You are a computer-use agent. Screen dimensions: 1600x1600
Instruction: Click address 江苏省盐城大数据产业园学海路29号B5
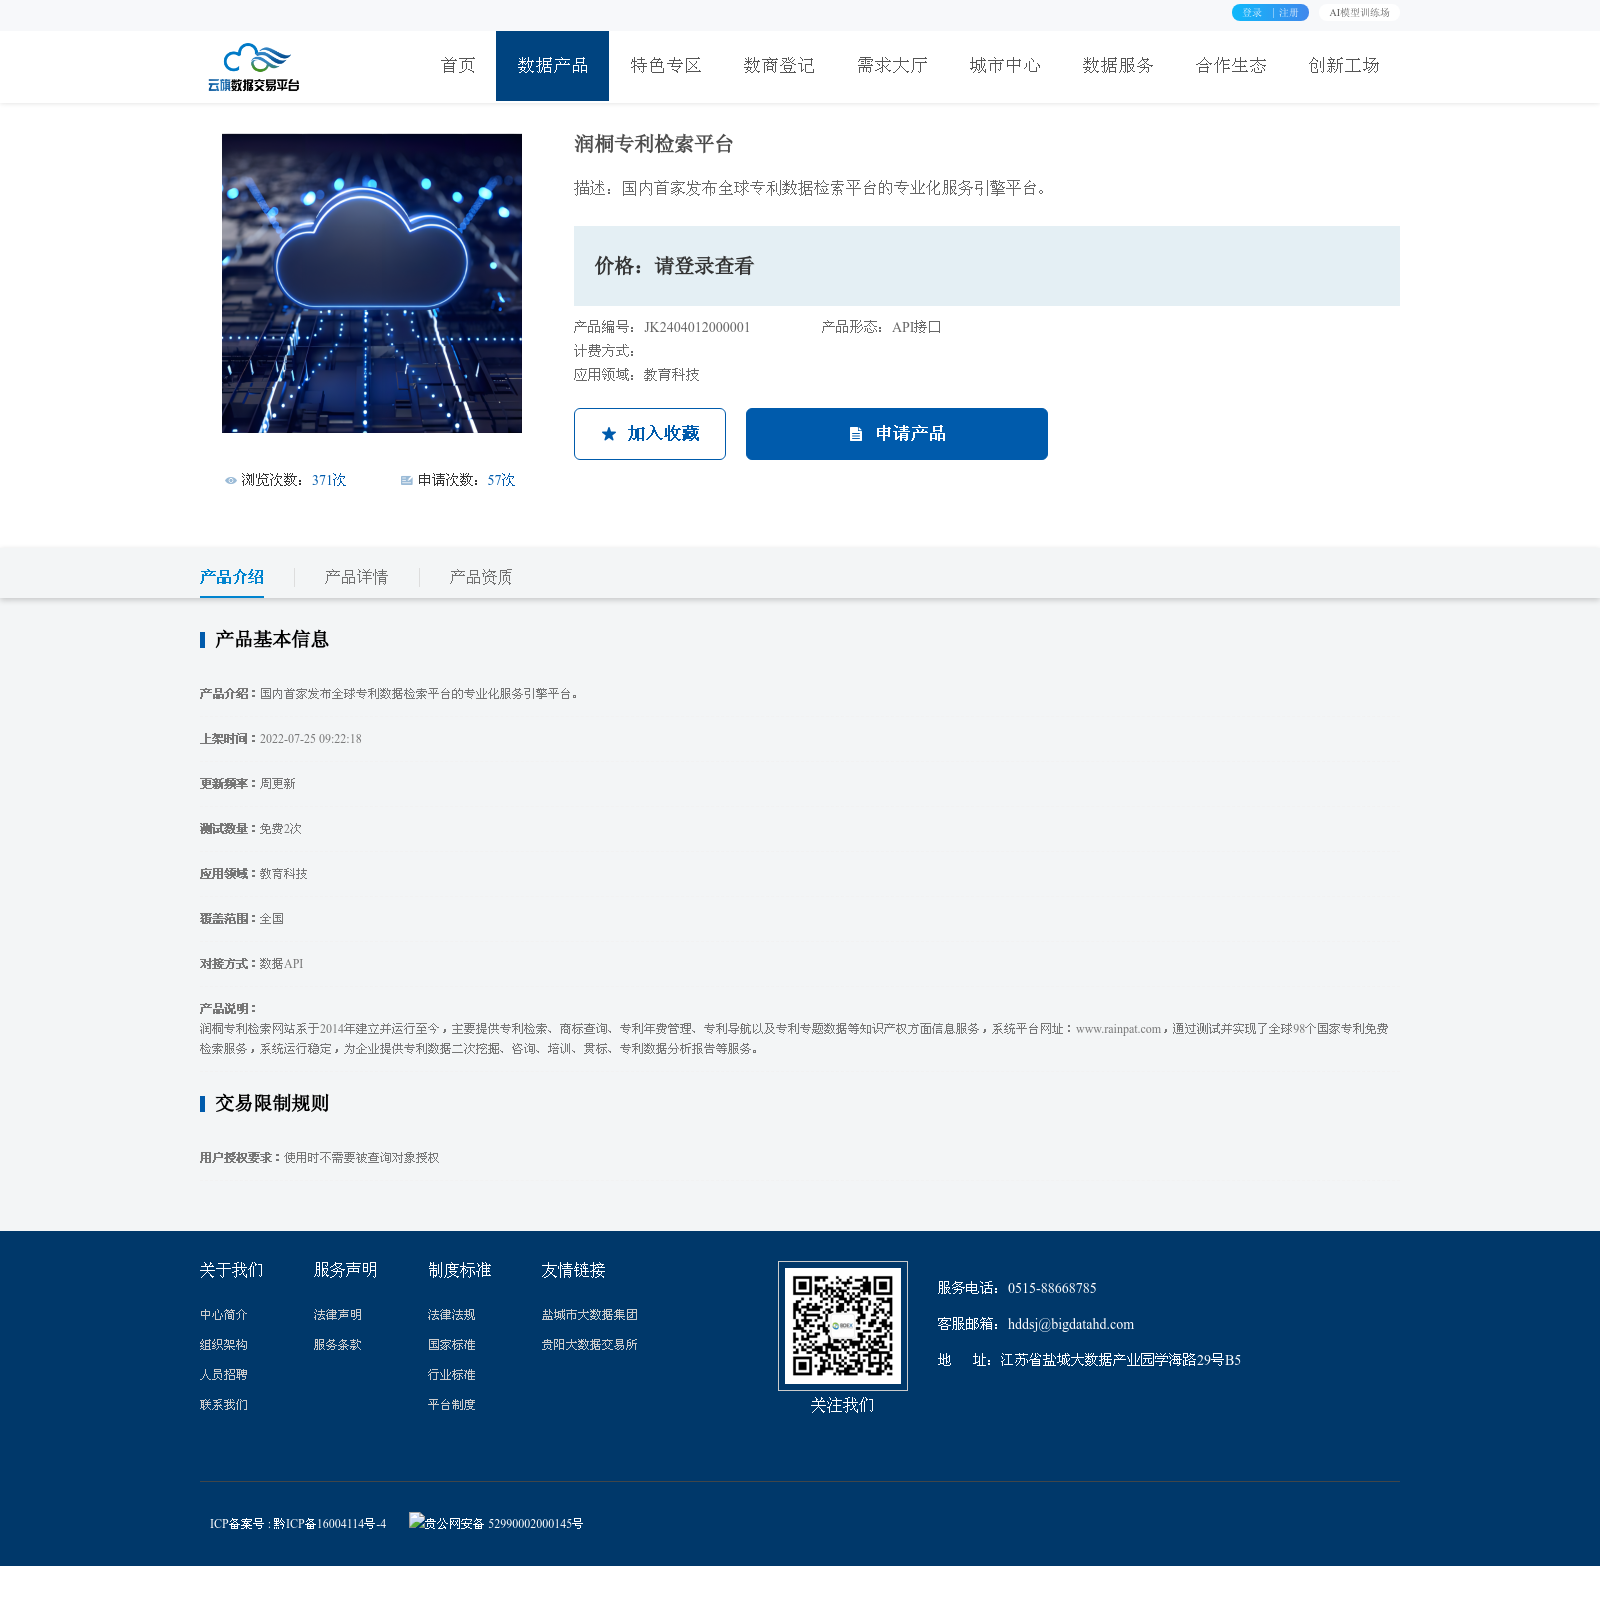pyautogui.click(x=1121, y=1360)
